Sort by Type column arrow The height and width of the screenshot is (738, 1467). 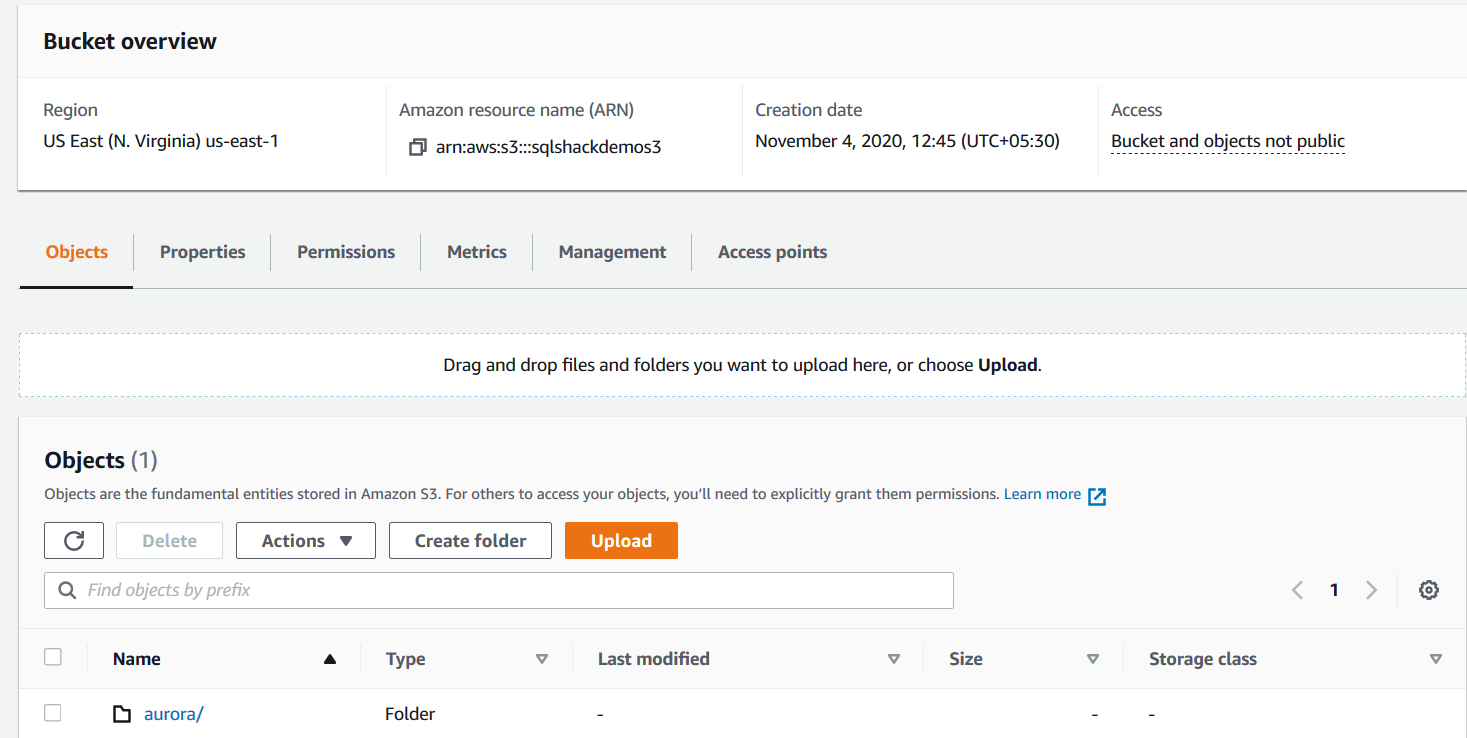click(542, 659)
